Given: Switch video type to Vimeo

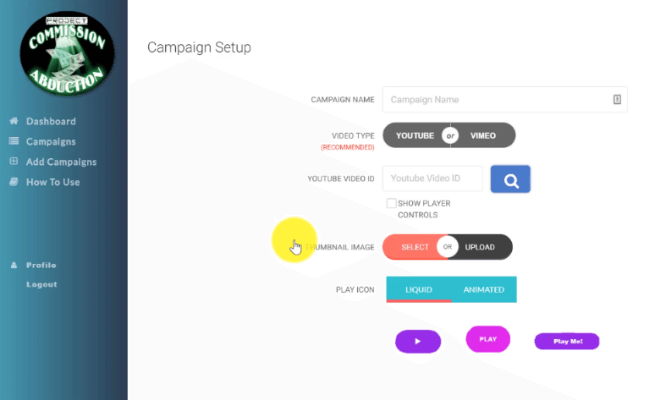Looking at the screenshot, I should pyautogui.click(x=483, y=136).
